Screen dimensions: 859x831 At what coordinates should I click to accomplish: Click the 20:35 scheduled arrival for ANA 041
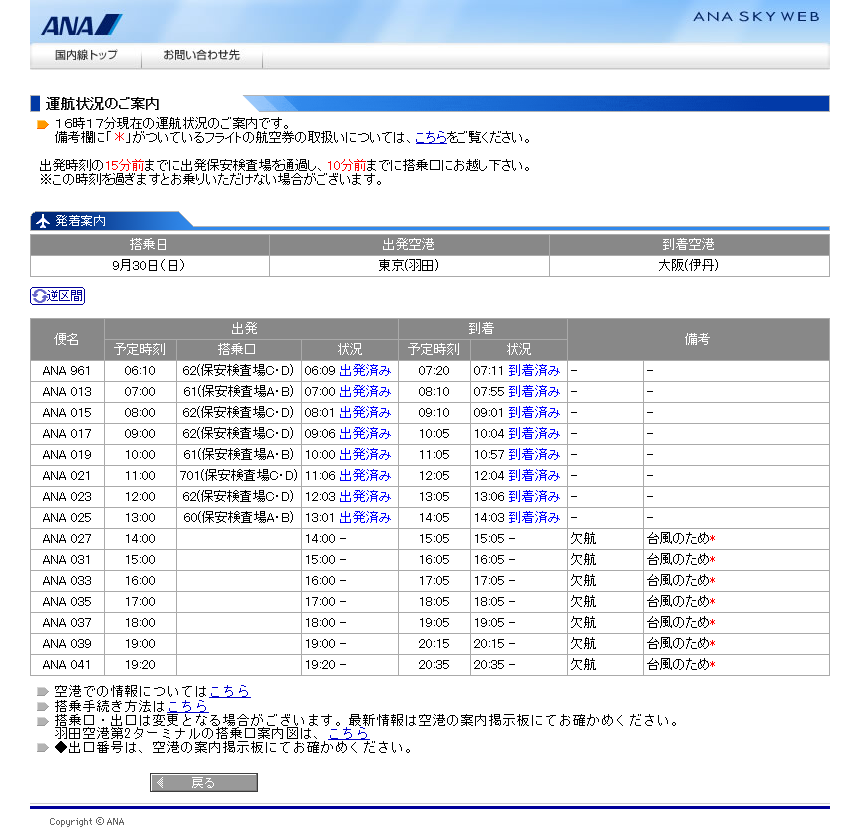click(x=434, y=665)
